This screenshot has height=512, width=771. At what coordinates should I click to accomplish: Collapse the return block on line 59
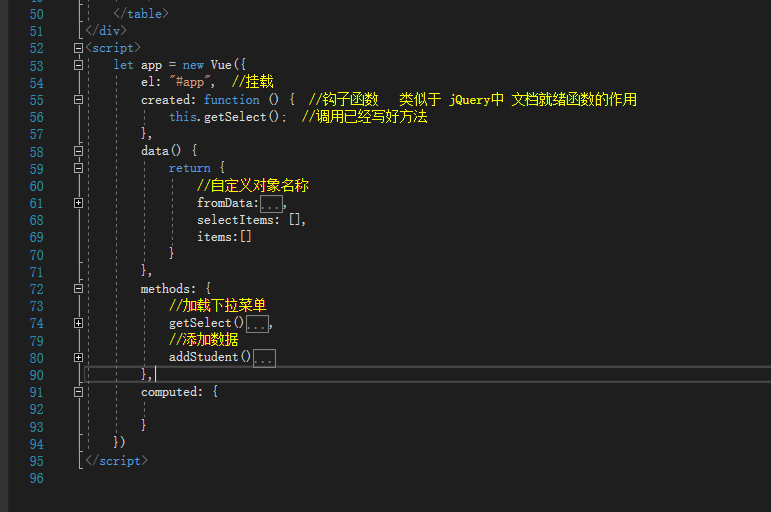(78, 168)
